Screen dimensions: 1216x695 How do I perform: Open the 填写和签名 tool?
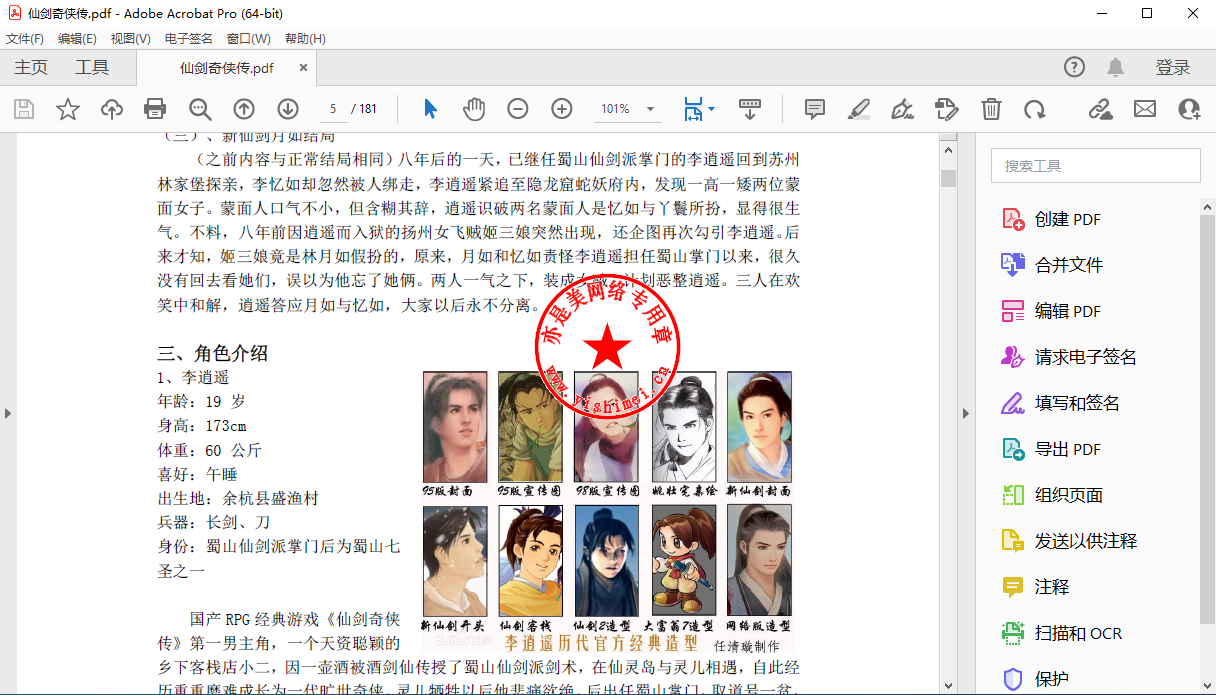[1076, 403]
